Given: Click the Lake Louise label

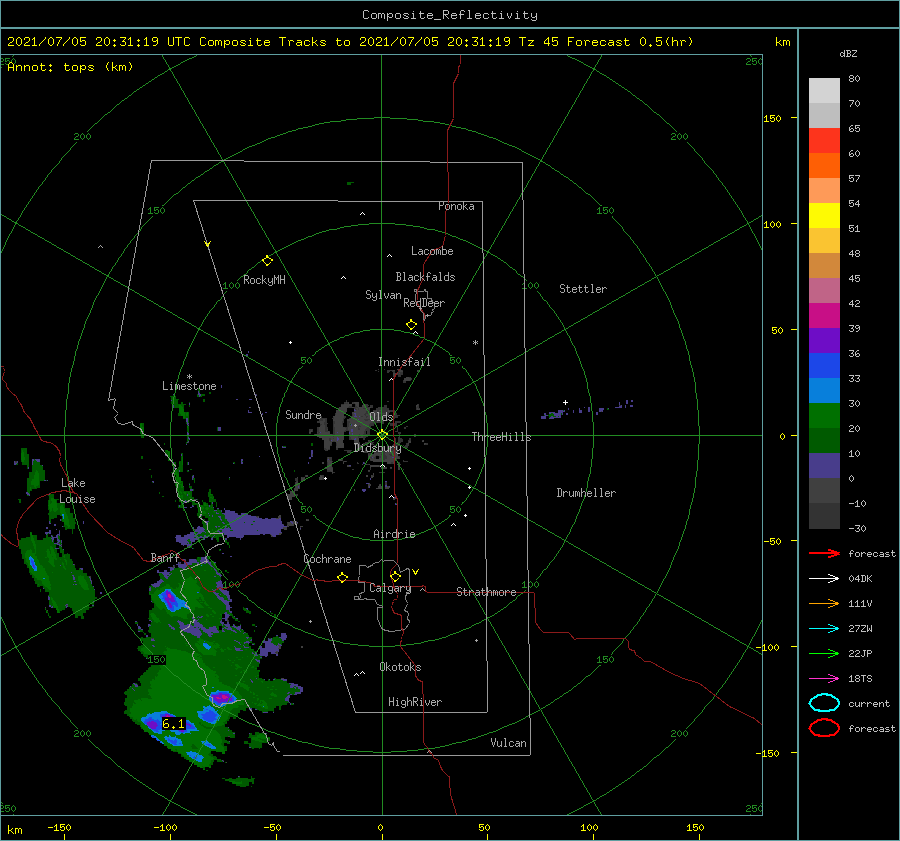Looking at the screenshot, I should tap(77, 491).
